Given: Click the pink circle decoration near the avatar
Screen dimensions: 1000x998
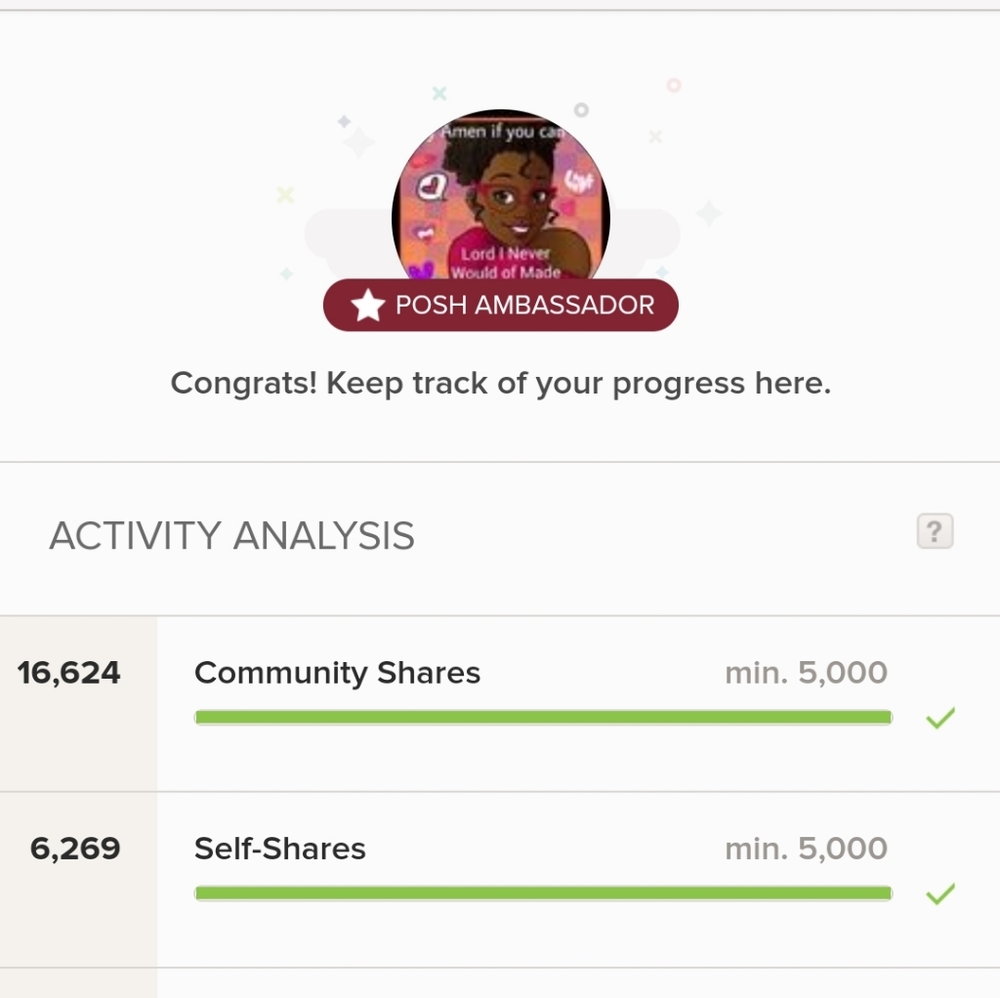Looking at the screenshot, I should (x=673, y=85).
